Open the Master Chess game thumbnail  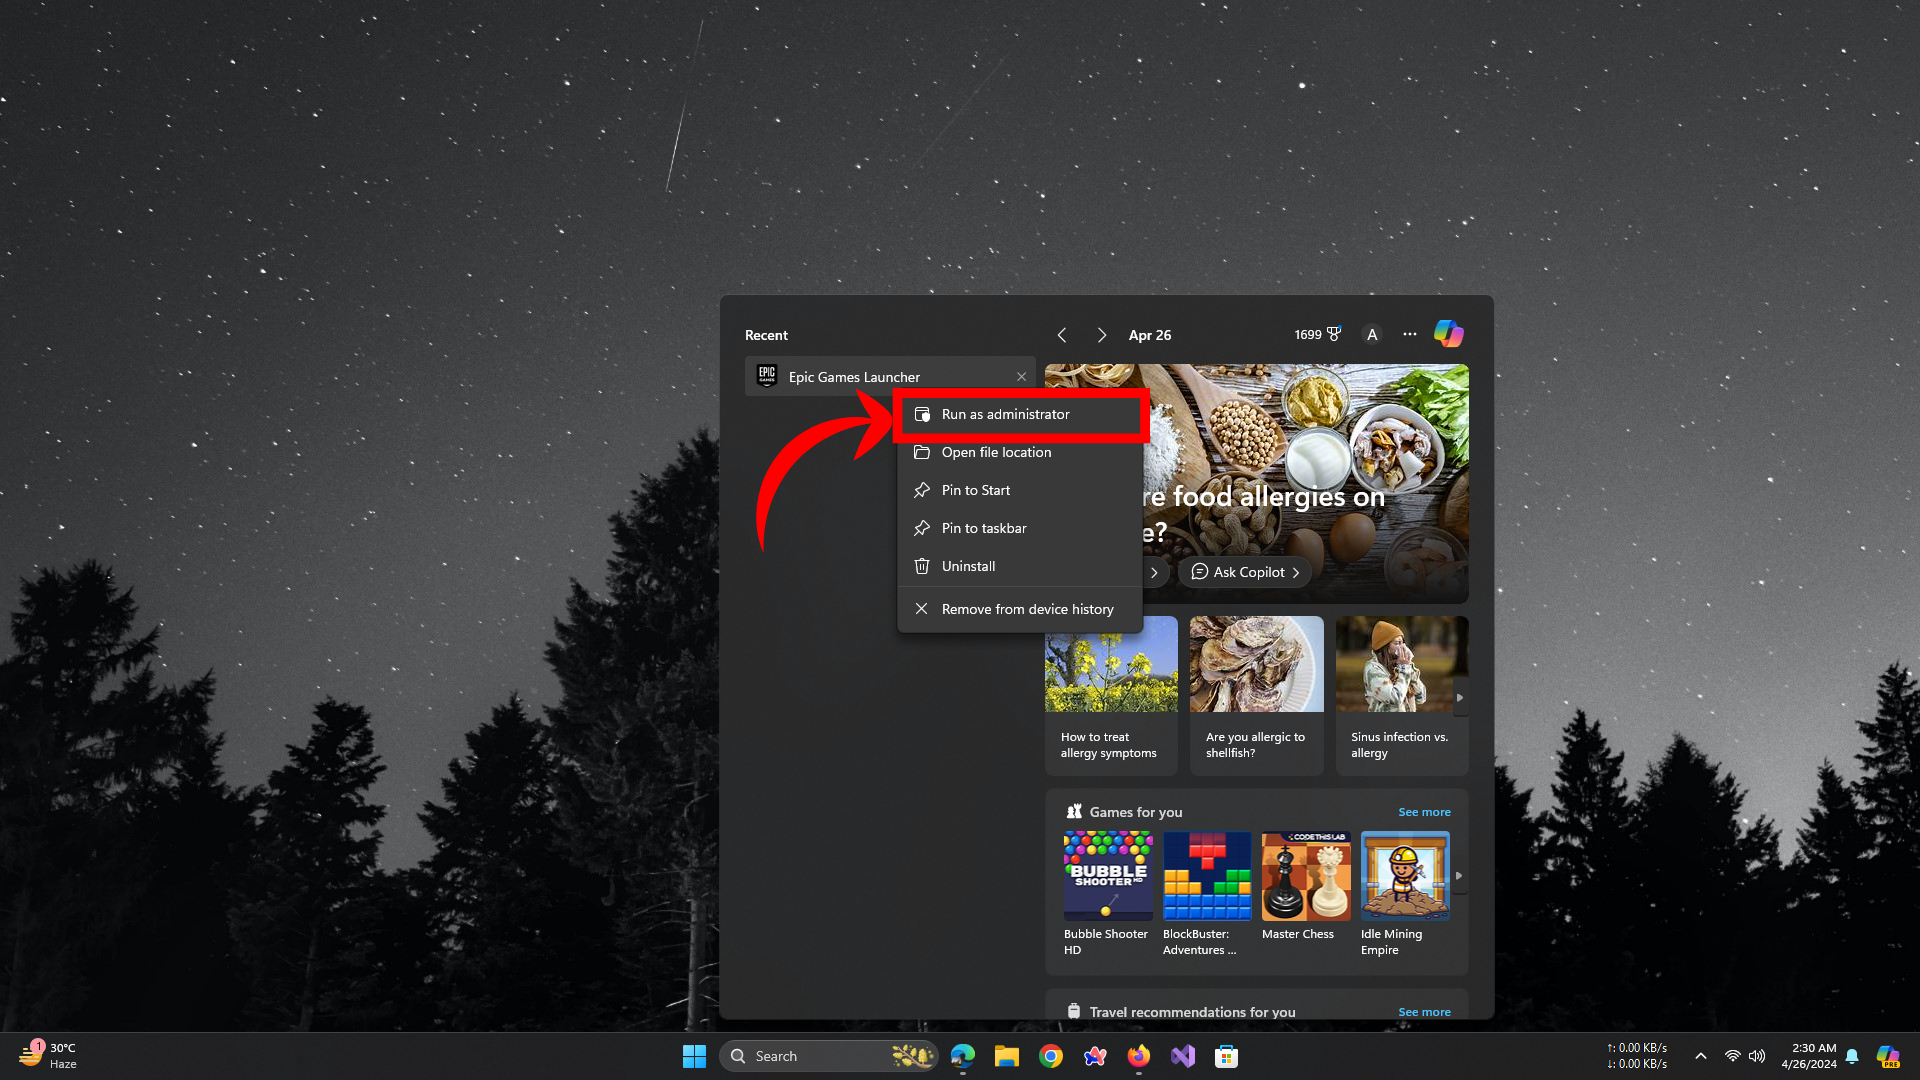coord(1305,876)
